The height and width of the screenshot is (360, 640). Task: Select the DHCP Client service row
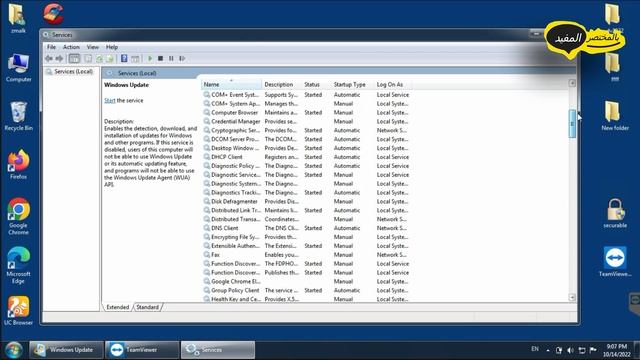tap(306, 157)
